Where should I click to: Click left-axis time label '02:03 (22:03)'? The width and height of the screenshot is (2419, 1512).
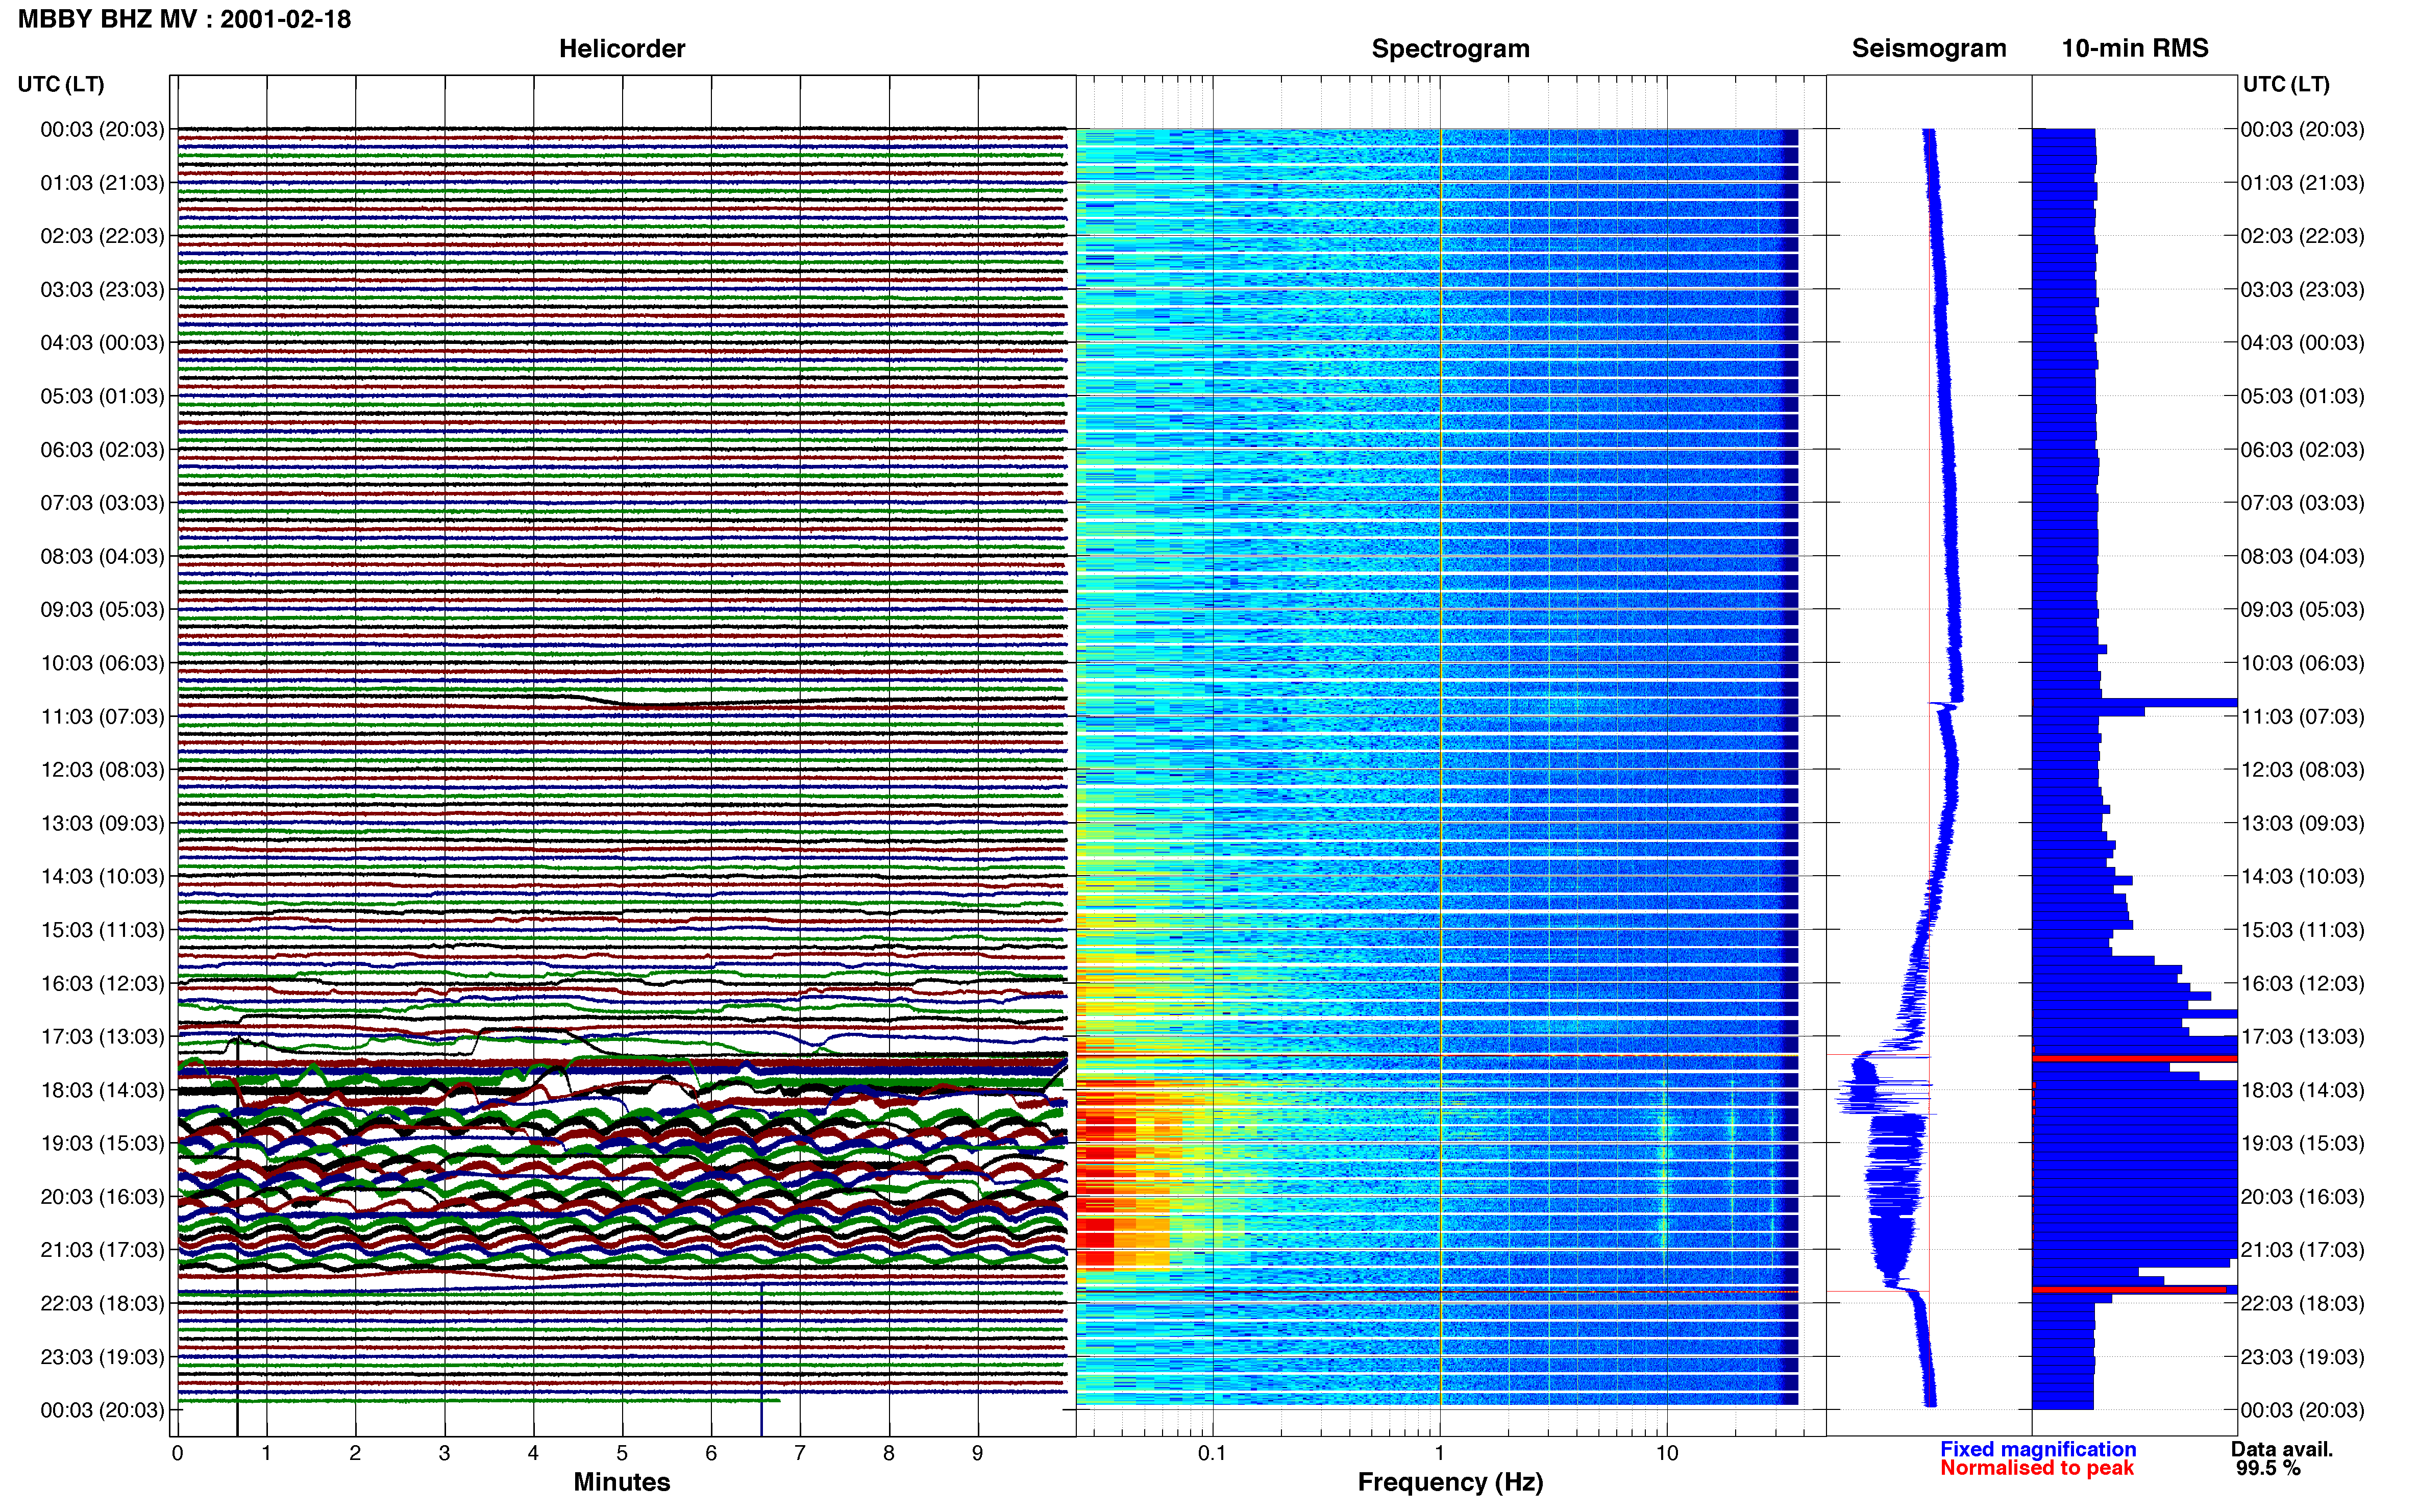[x=102, y=236]
